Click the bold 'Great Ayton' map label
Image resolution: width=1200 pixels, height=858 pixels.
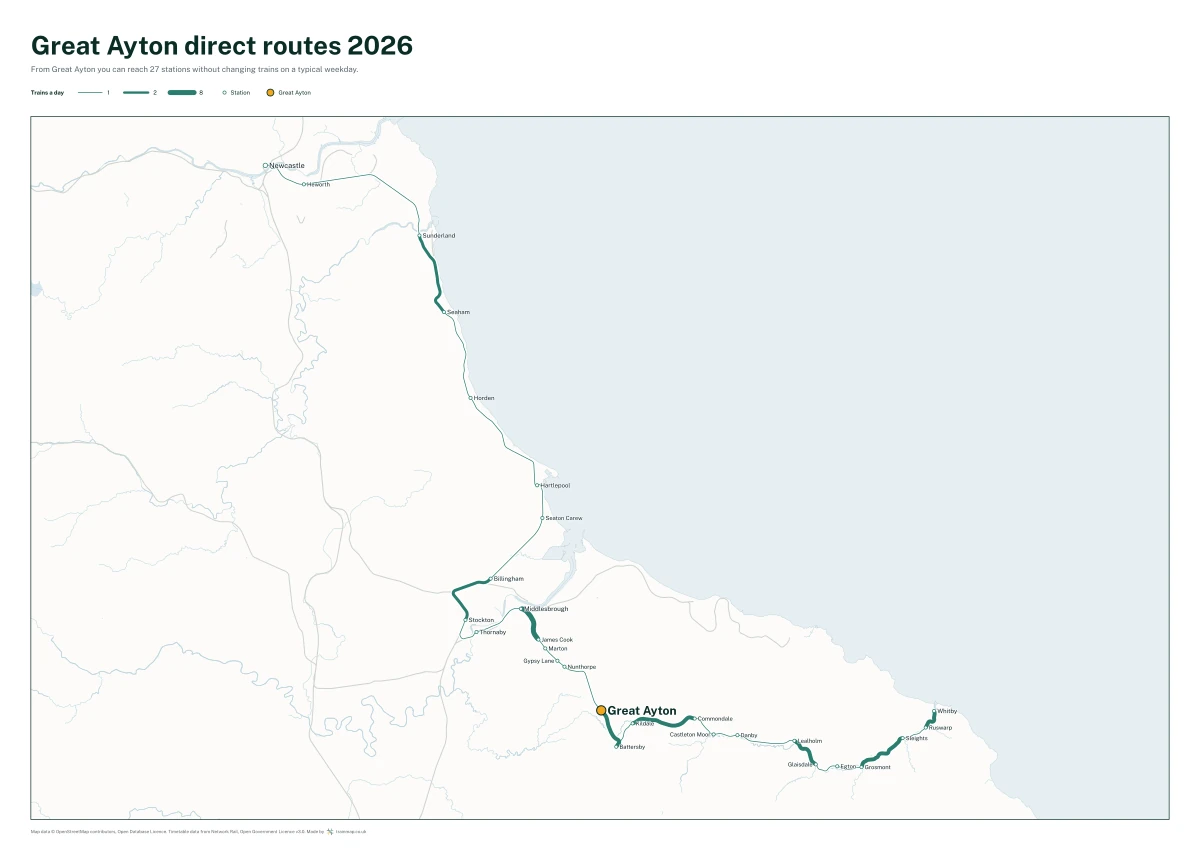click(x=642, y=711)
